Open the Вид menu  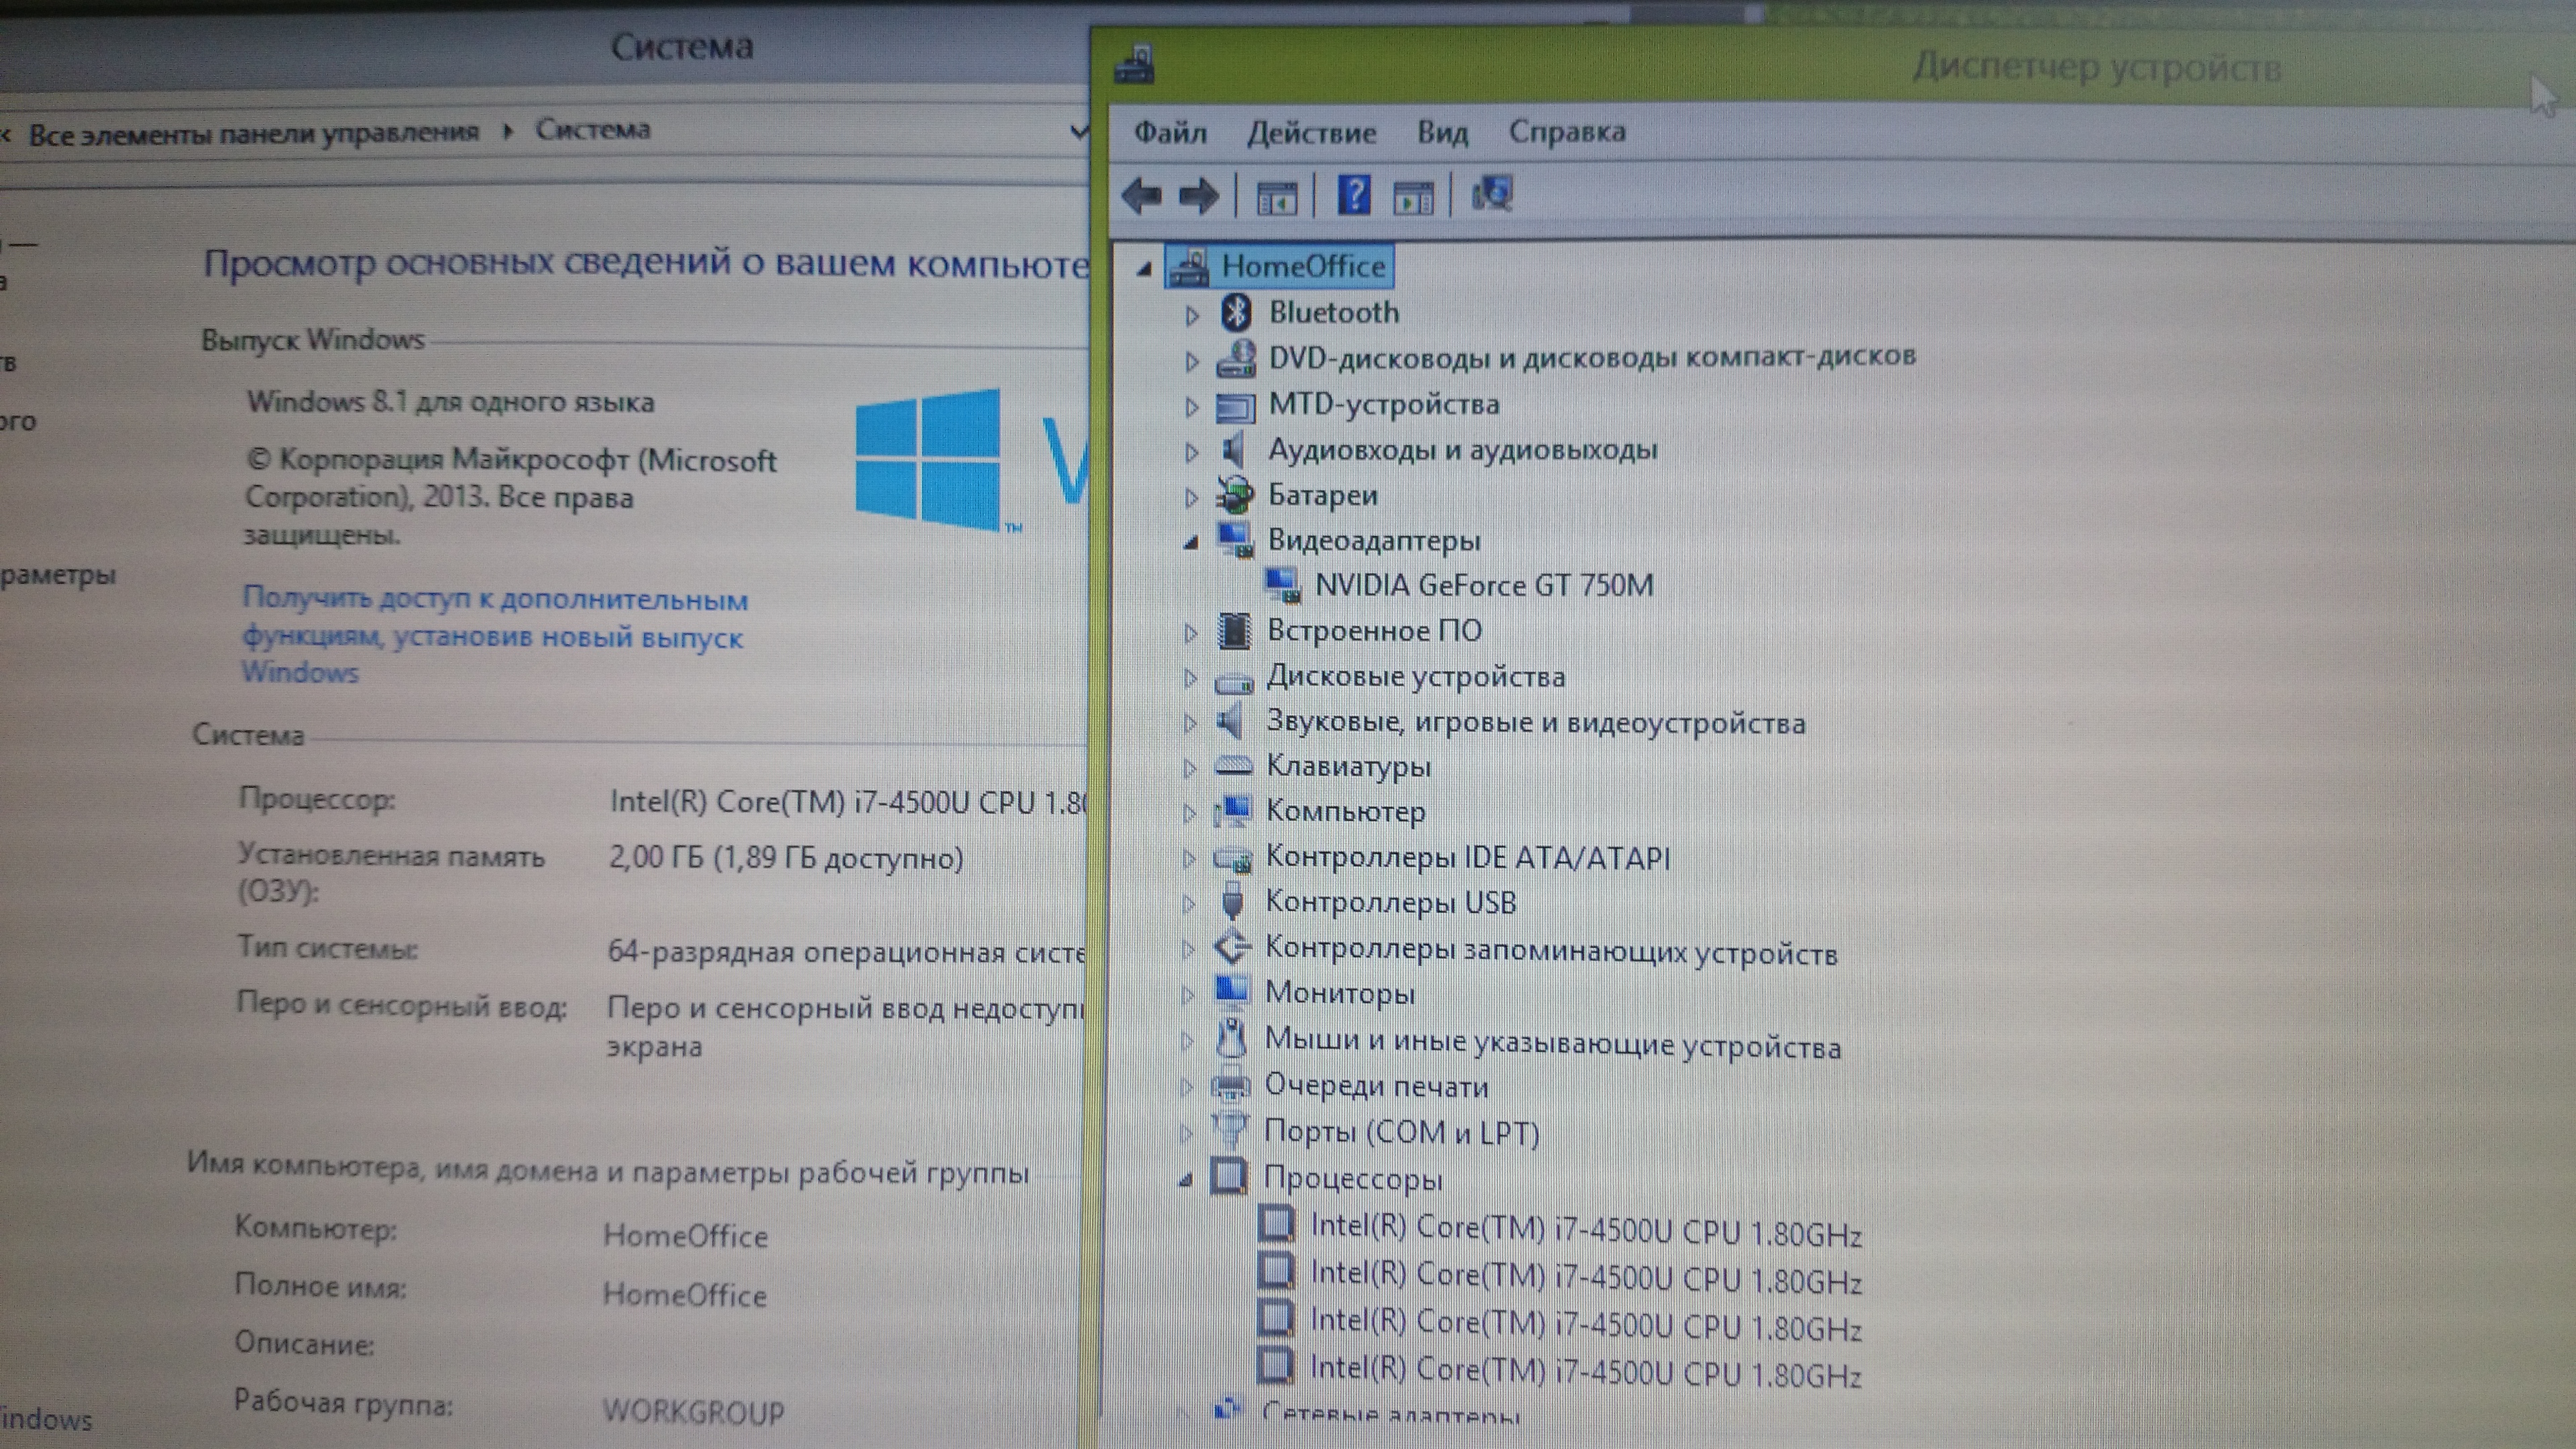1442,132
